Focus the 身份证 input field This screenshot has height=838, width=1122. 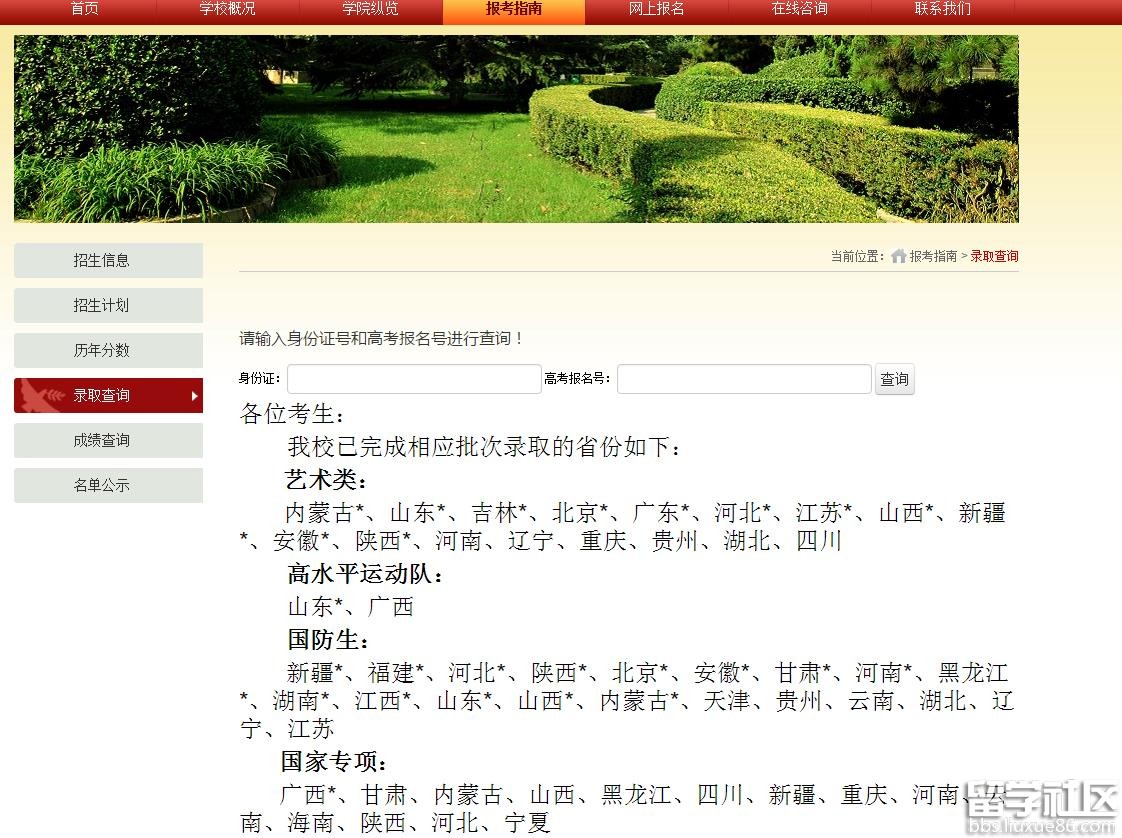click(x=414, y=379)
